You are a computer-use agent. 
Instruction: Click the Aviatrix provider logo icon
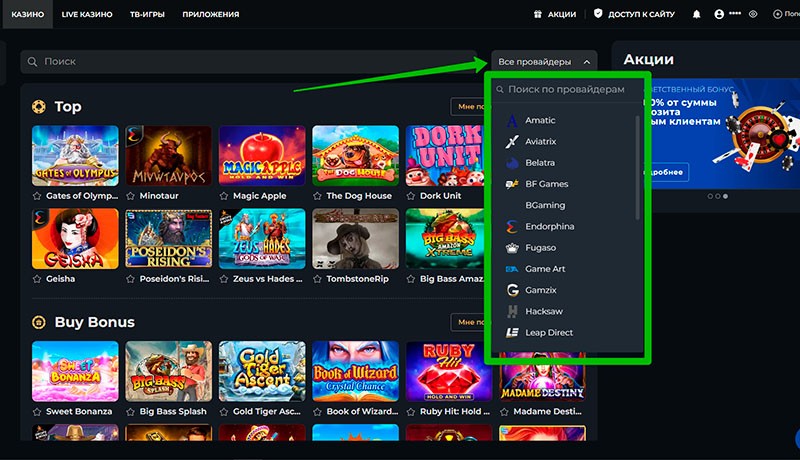point(512,141)
